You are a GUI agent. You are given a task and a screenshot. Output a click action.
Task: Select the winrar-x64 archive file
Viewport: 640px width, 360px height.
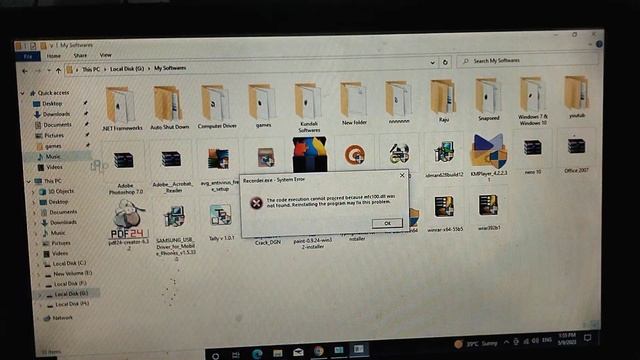pos(445,213)
